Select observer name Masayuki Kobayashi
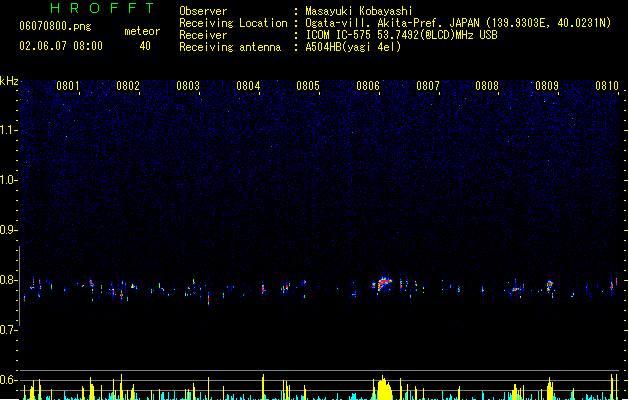The height and width of the screenshot is (400, 629). coord(359,11)
